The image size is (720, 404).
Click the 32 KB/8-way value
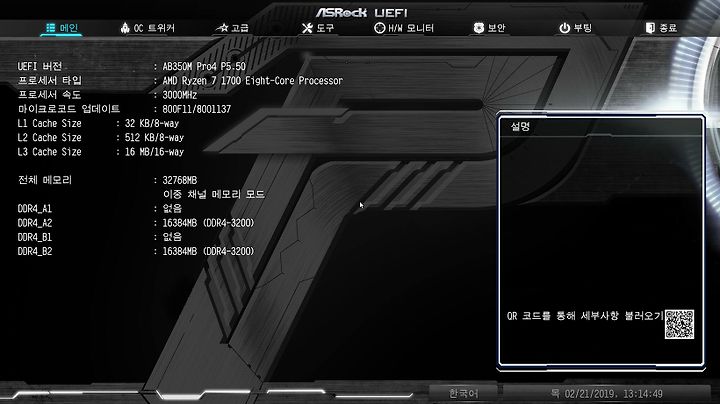[x=152, y=123]
